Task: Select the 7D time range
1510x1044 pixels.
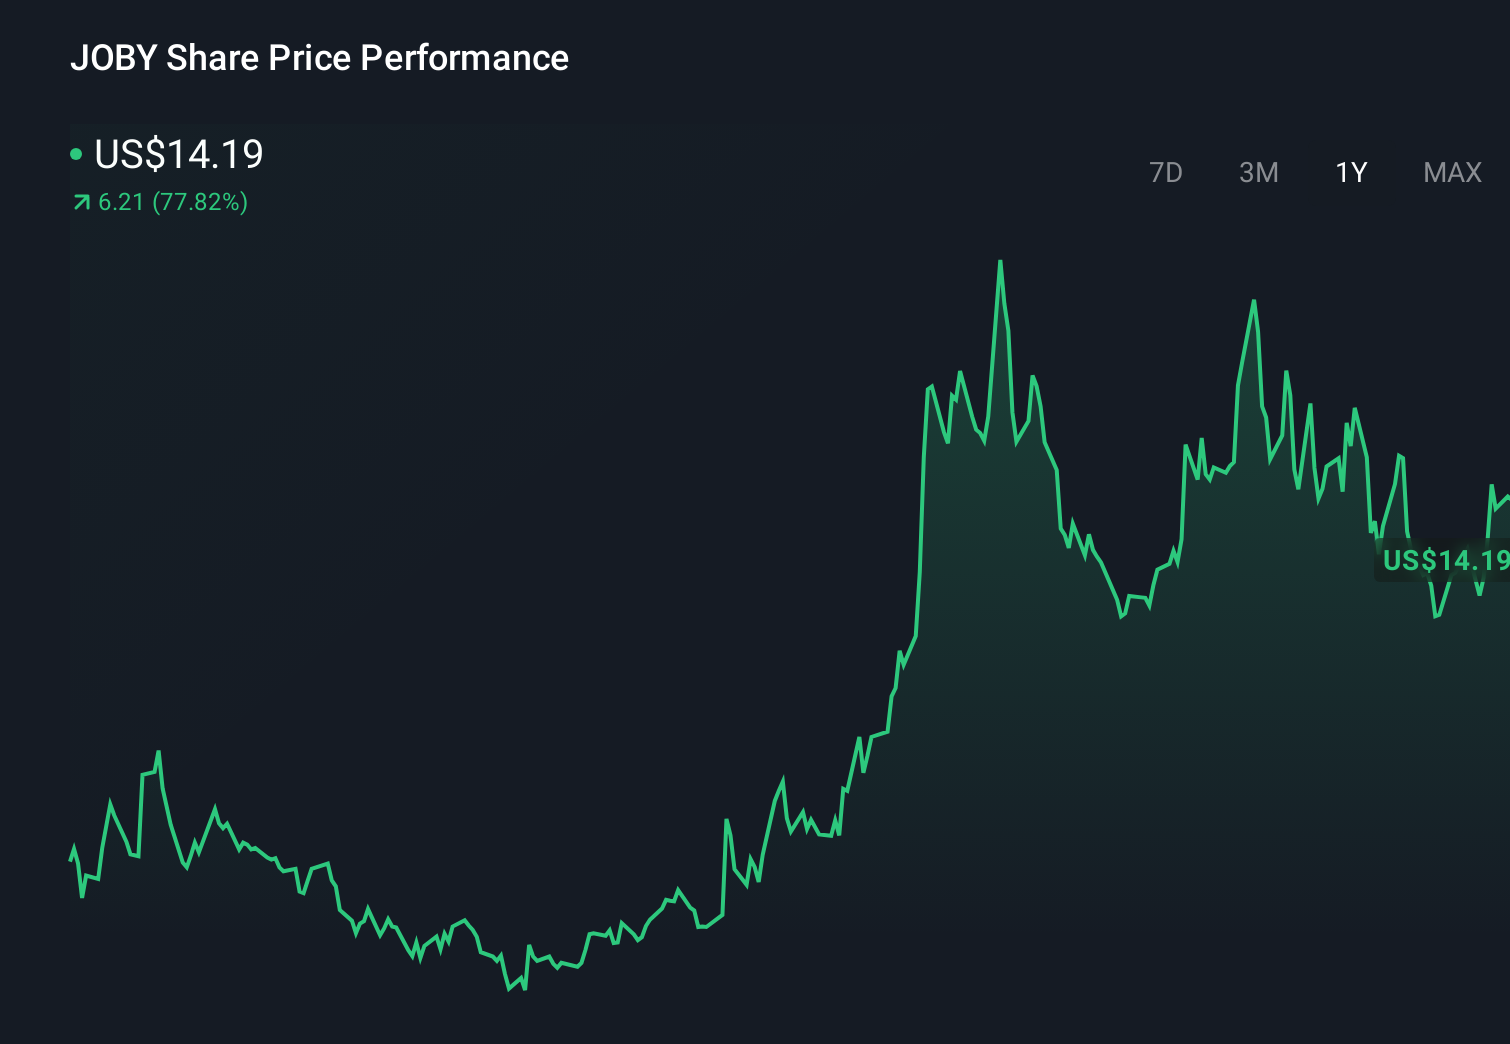Action: pos(1167,172)
